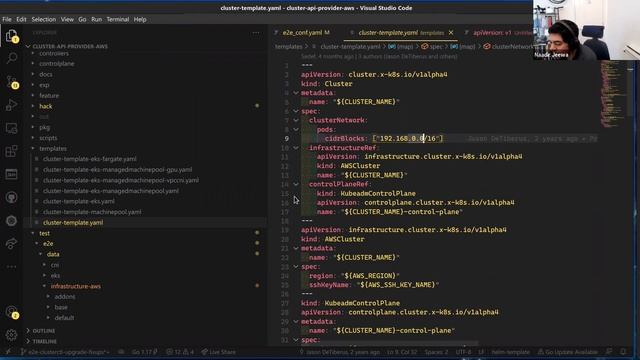Image resolution: width=640 pixels, height=360 pixels.
Task: Show additional views via activity bar ellipsis
Action: (11, 267)
